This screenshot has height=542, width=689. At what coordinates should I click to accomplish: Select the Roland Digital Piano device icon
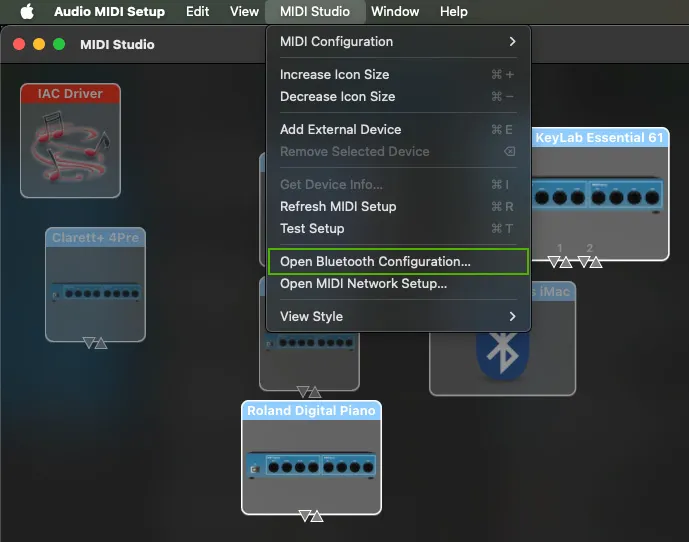point(311,458)
